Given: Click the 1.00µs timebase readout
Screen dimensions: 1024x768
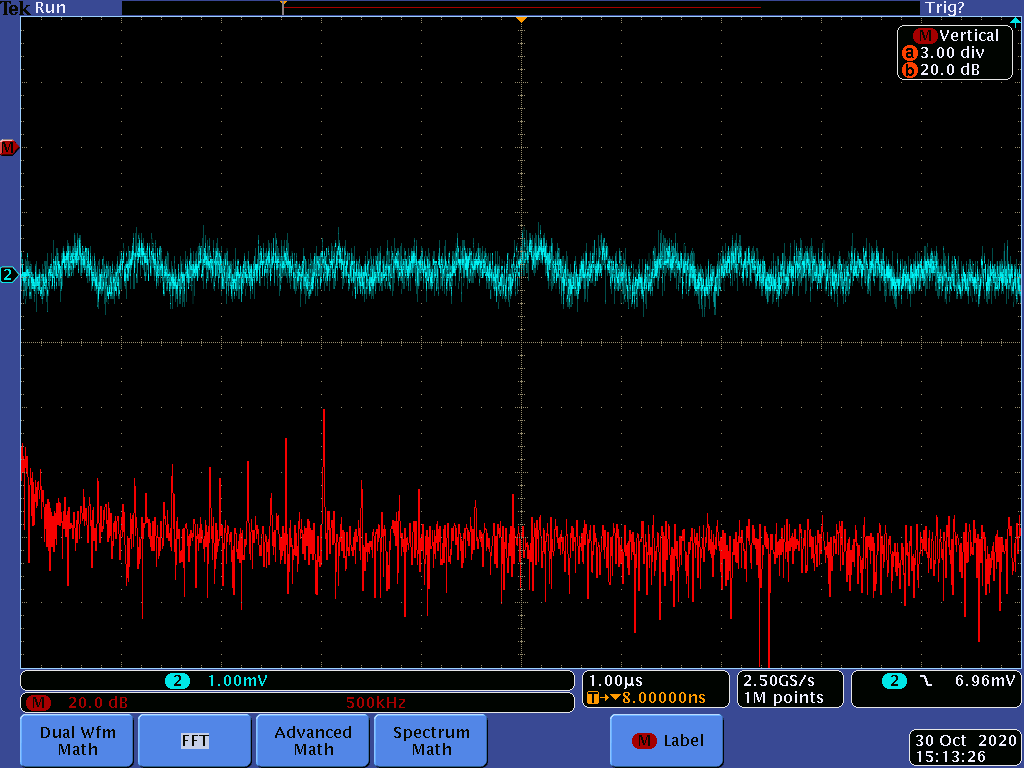Looking at the screenshot, I should tap(616, 681).
